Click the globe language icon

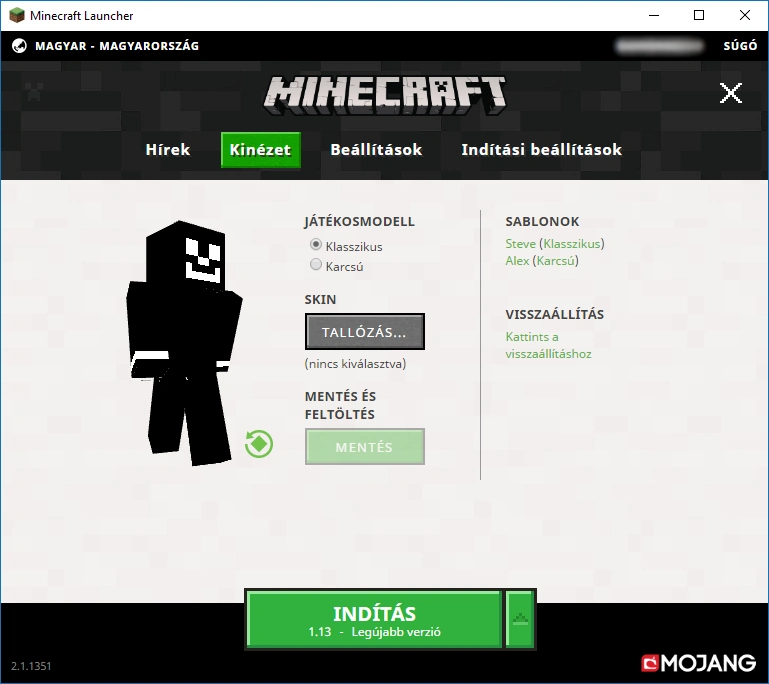[19, 46]
